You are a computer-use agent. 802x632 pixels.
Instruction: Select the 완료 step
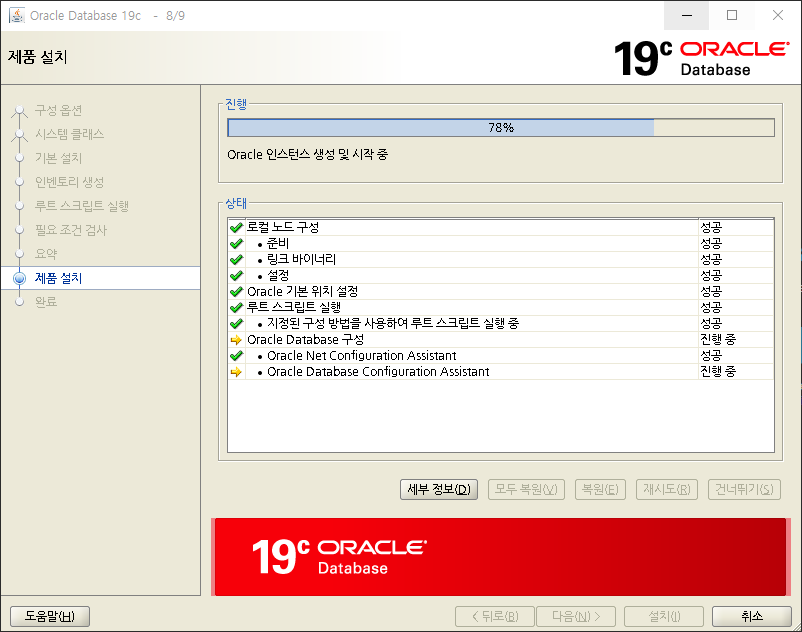point(46,302)
